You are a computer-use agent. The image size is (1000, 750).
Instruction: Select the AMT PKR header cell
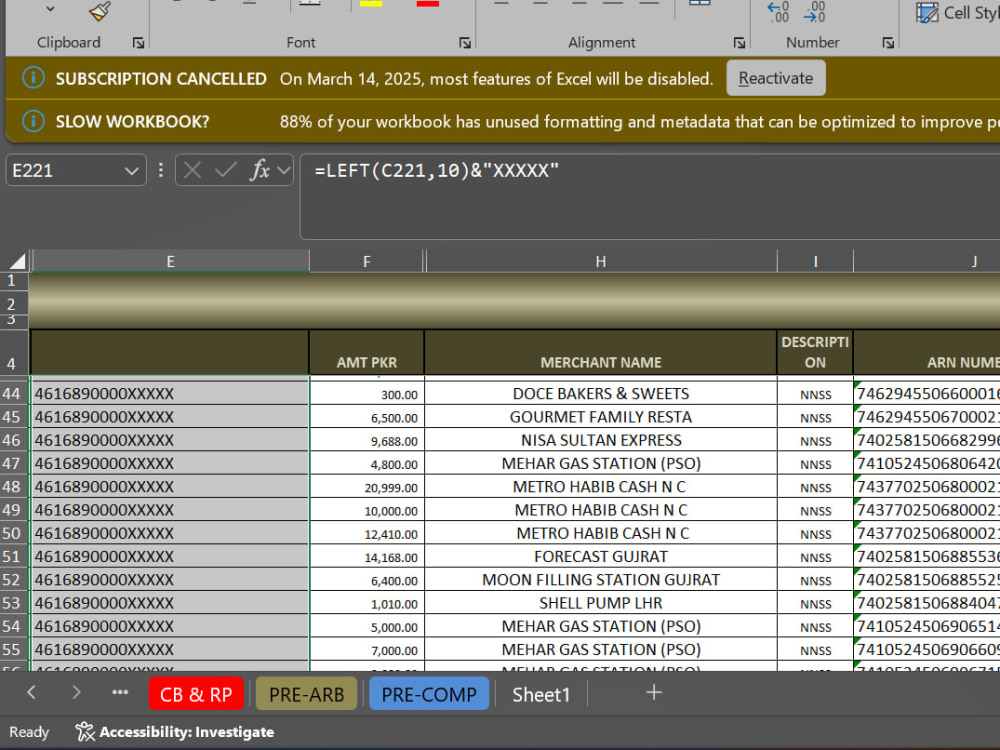[x=367, y=352]
